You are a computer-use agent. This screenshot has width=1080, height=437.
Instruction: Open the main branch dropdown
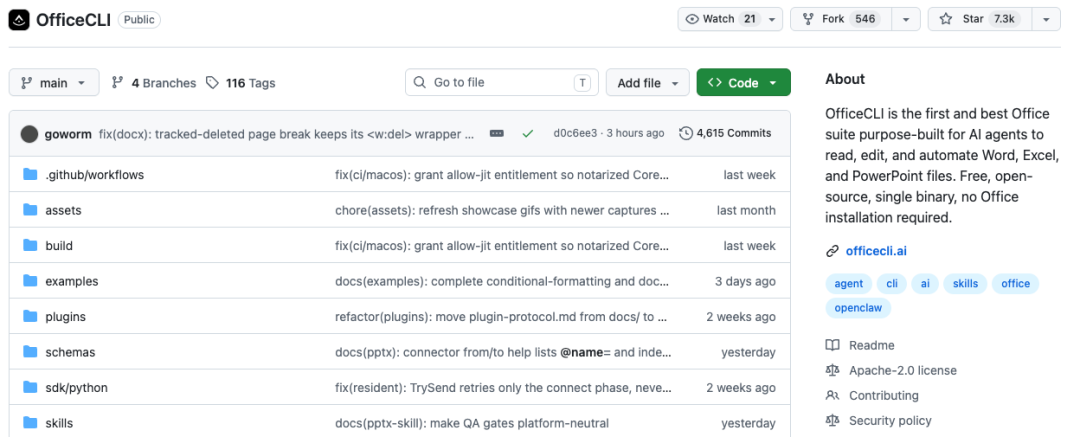coord(54,83)
